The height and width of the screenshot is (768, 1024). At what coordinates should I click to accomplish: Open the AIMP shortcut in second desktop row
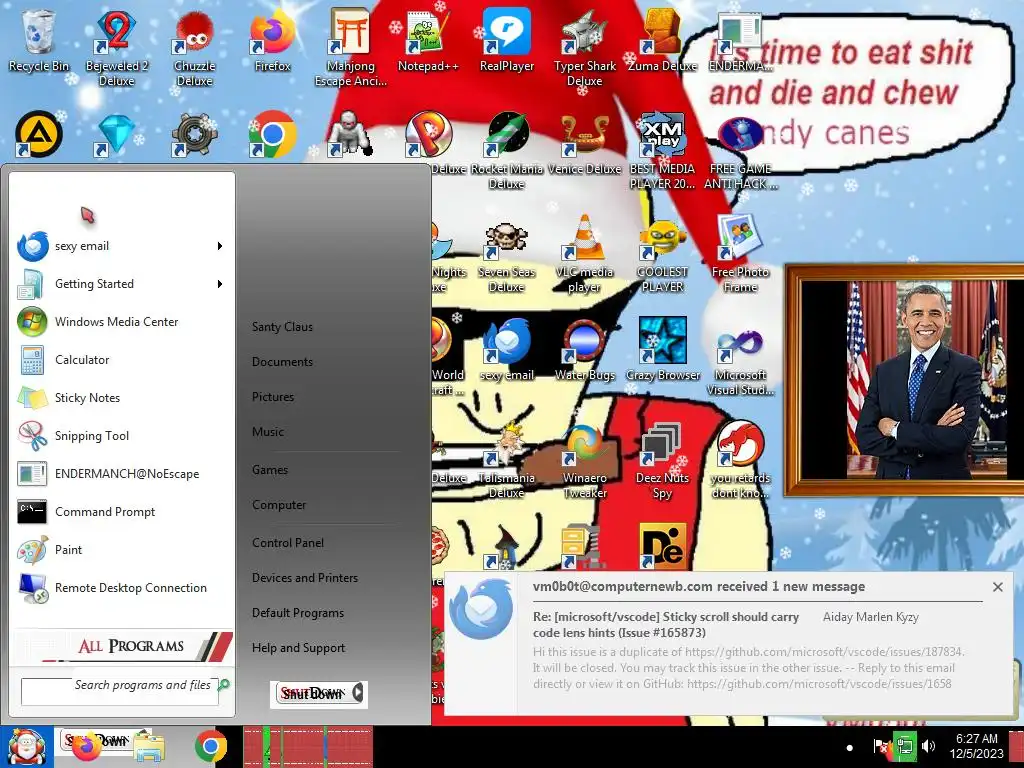pyautogui.click(x=39, y=135)
